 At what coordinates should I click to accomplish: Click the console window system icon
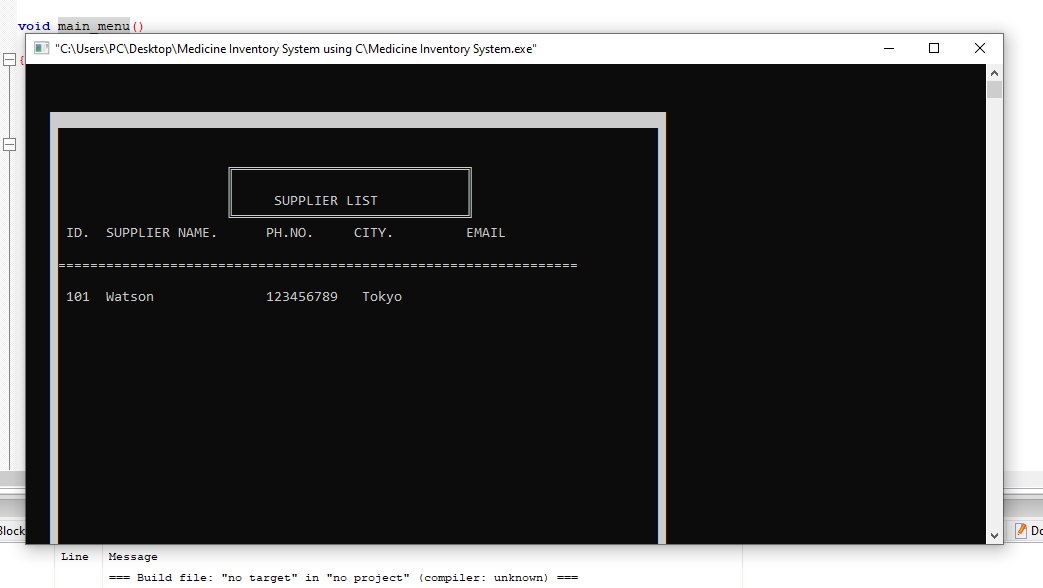(x=41, y=48)
